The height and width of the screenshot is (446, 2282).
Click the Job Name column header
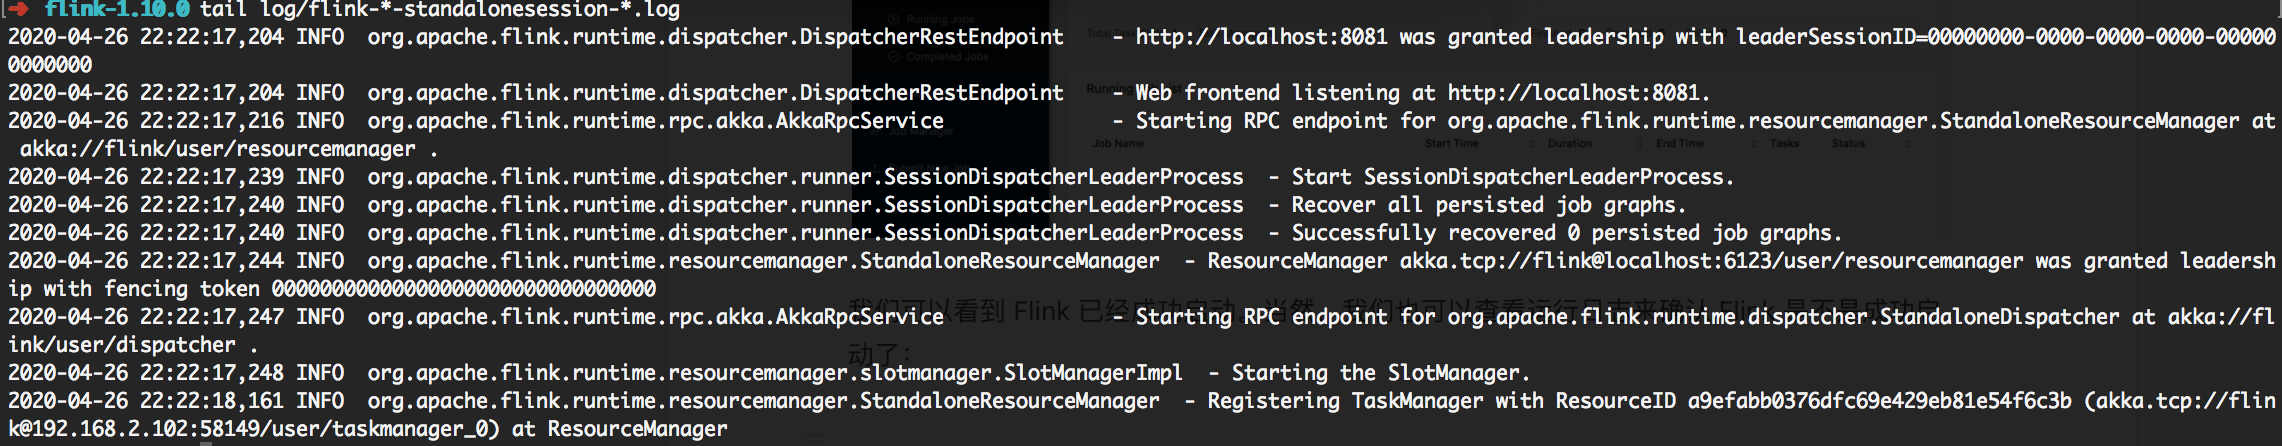click(1118, 144)
